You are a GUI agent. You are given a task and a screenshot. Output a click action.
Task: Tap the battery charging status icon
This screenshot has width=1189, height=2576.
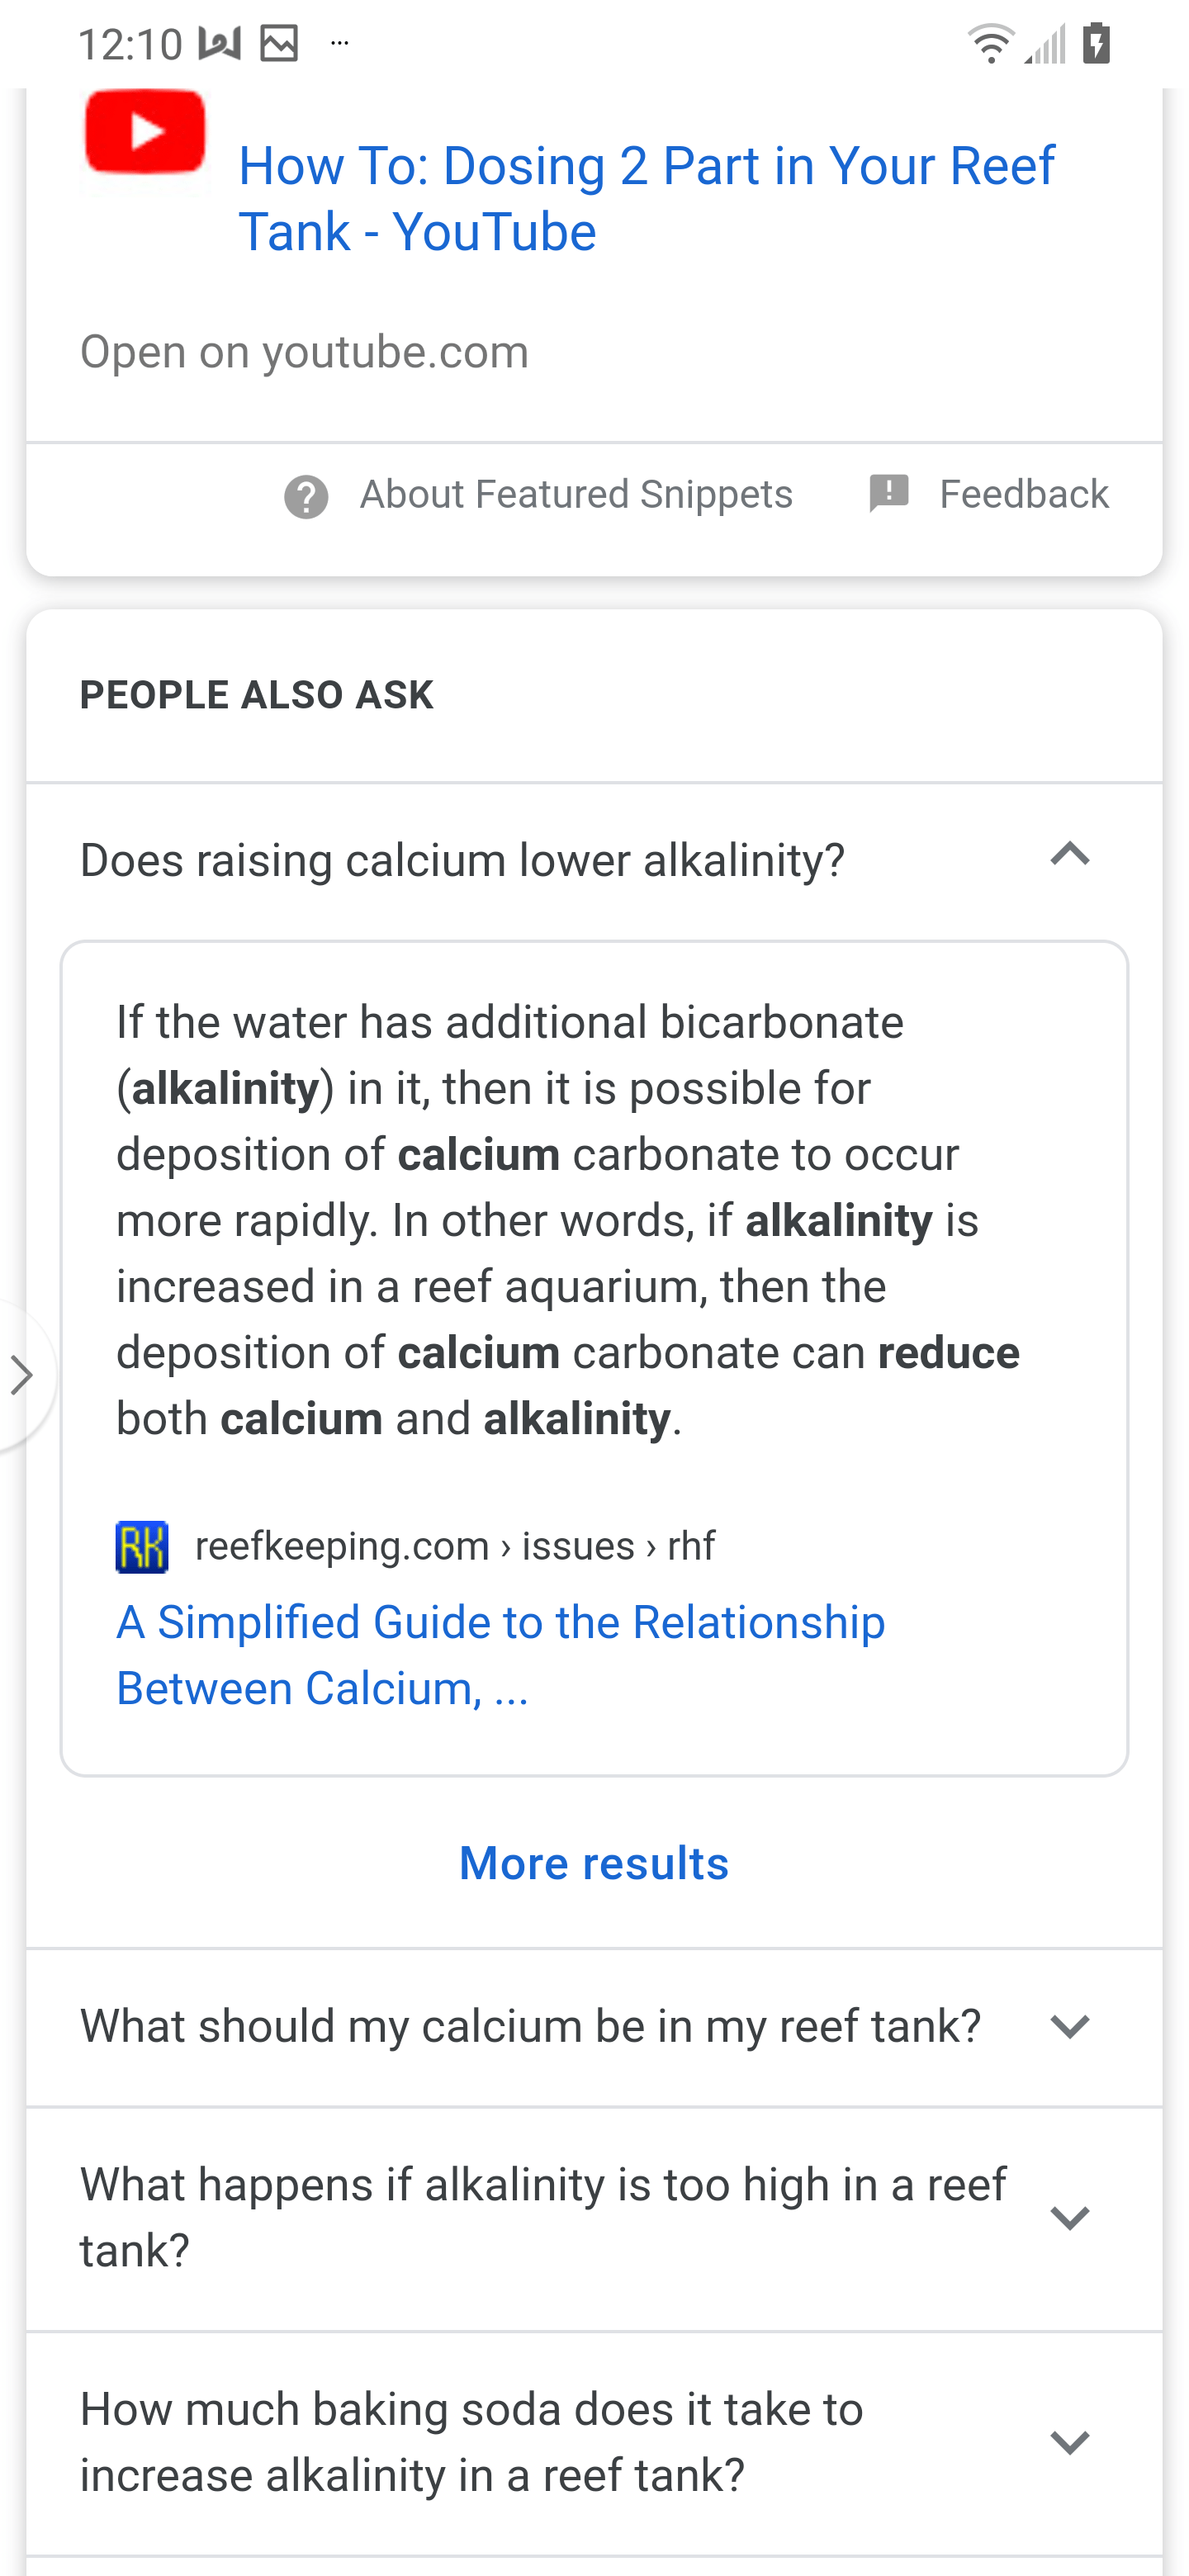1096,44
